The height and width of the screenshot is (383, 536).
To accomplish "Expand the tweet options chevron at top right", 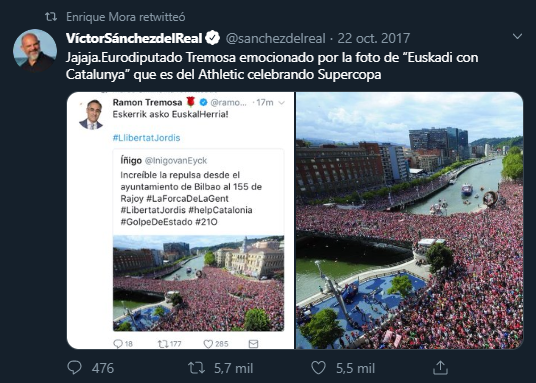I will pos(517,36).
